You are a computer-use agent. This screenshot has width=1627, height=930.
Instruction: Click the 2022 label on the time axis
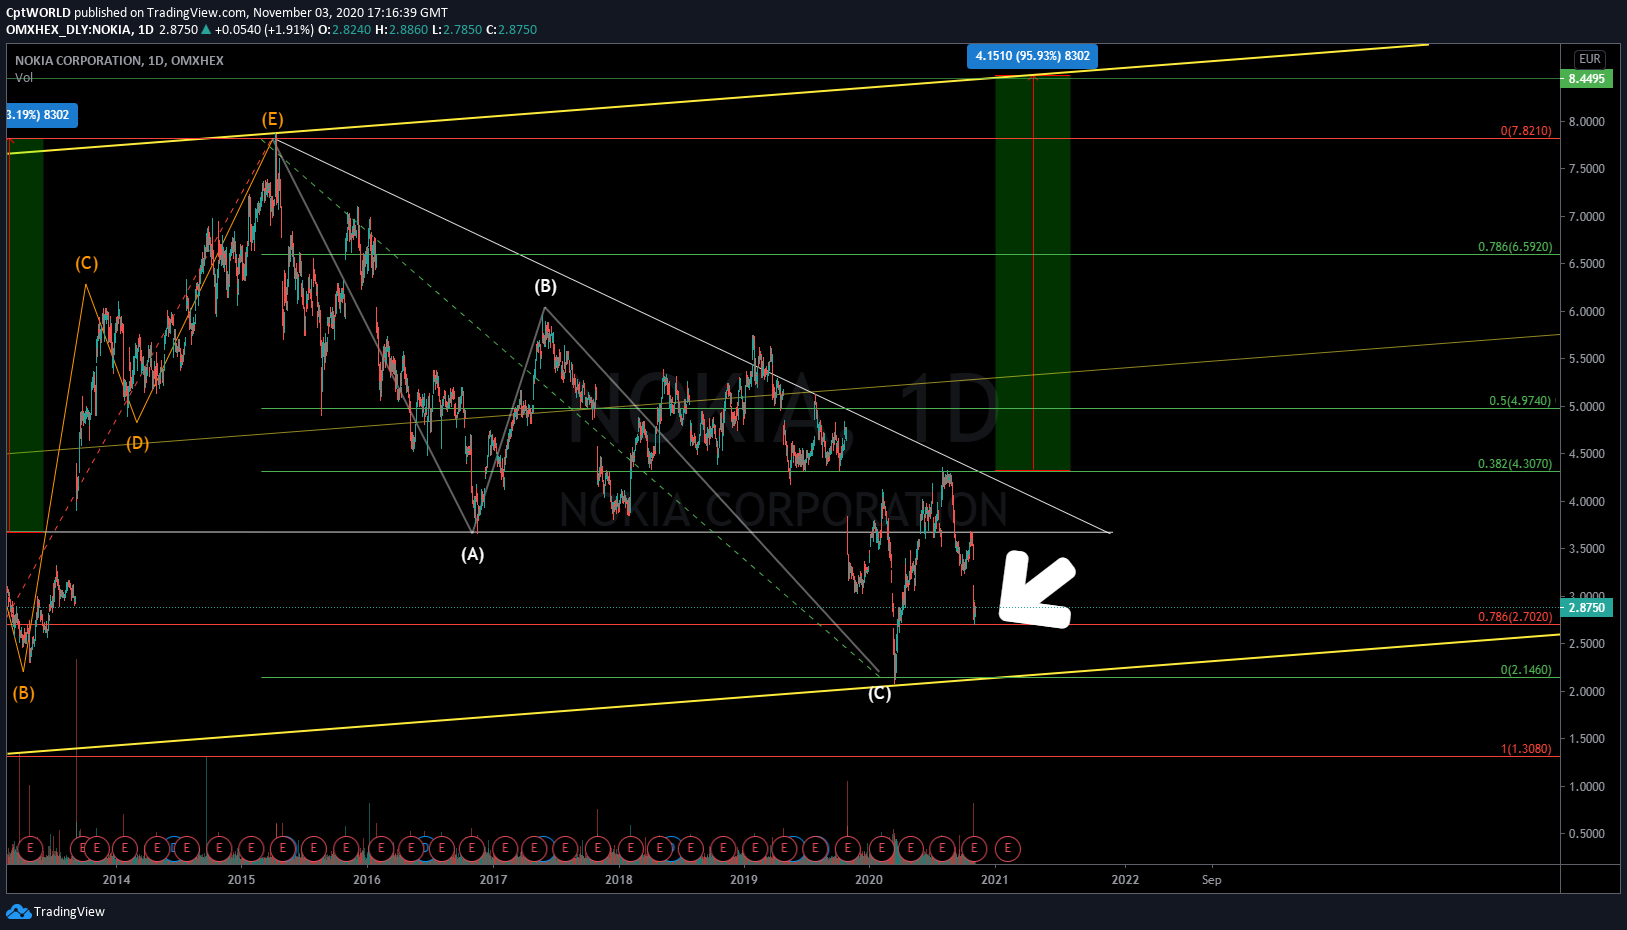pyautogui.click(x=1125, y=880)
